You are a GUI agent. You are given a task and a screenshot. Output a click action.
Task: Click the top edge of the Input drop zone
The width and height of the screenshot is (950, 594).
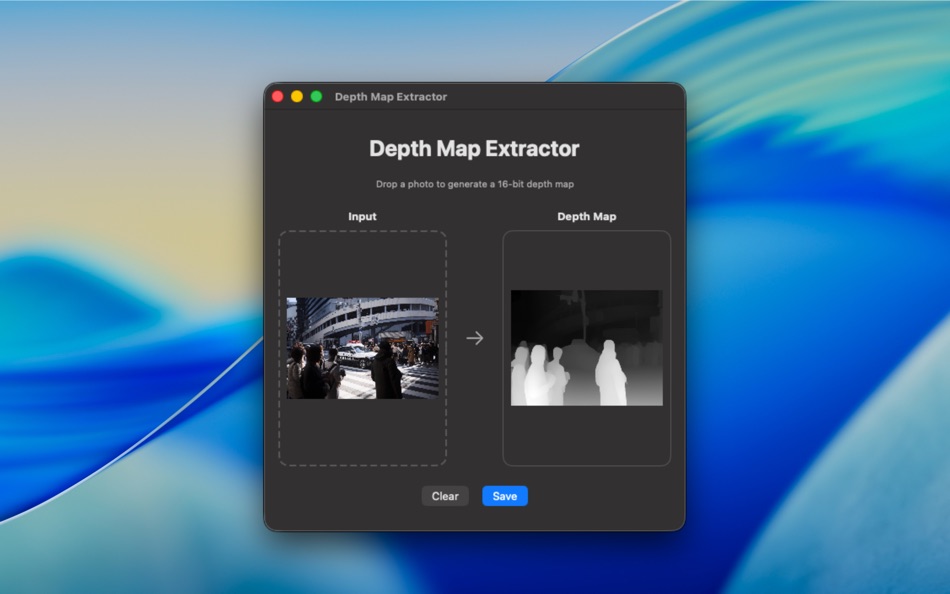pos(362,231)
